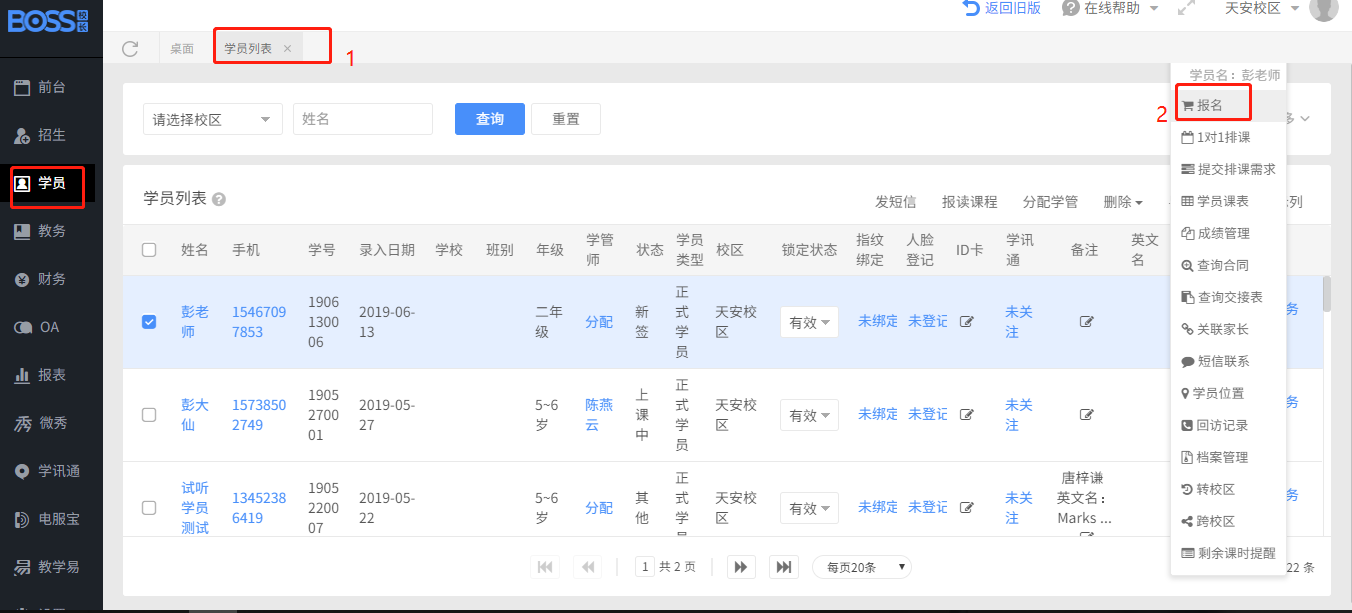Viewport: 1352px width, 613px height.
Task: Open the 请选择校区 campus dropdown
Action: coord(213,119)
